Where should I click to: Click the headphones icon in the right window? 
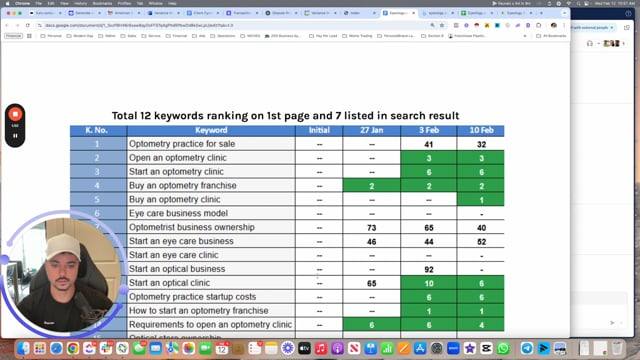590,43
